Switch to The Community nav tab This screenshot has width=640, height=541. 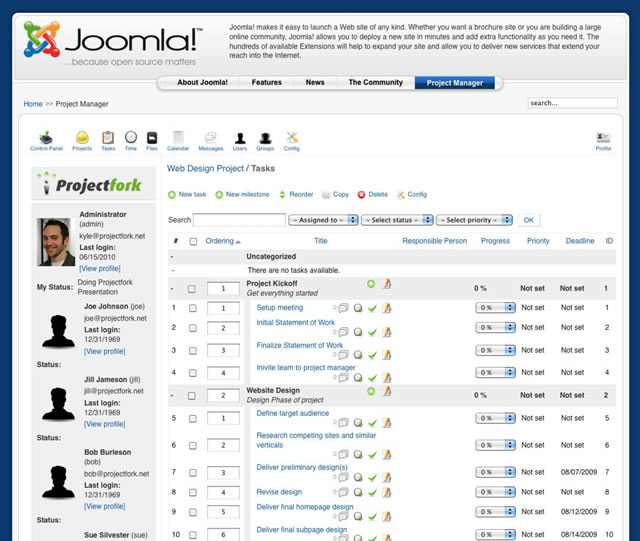click(375, 83)
